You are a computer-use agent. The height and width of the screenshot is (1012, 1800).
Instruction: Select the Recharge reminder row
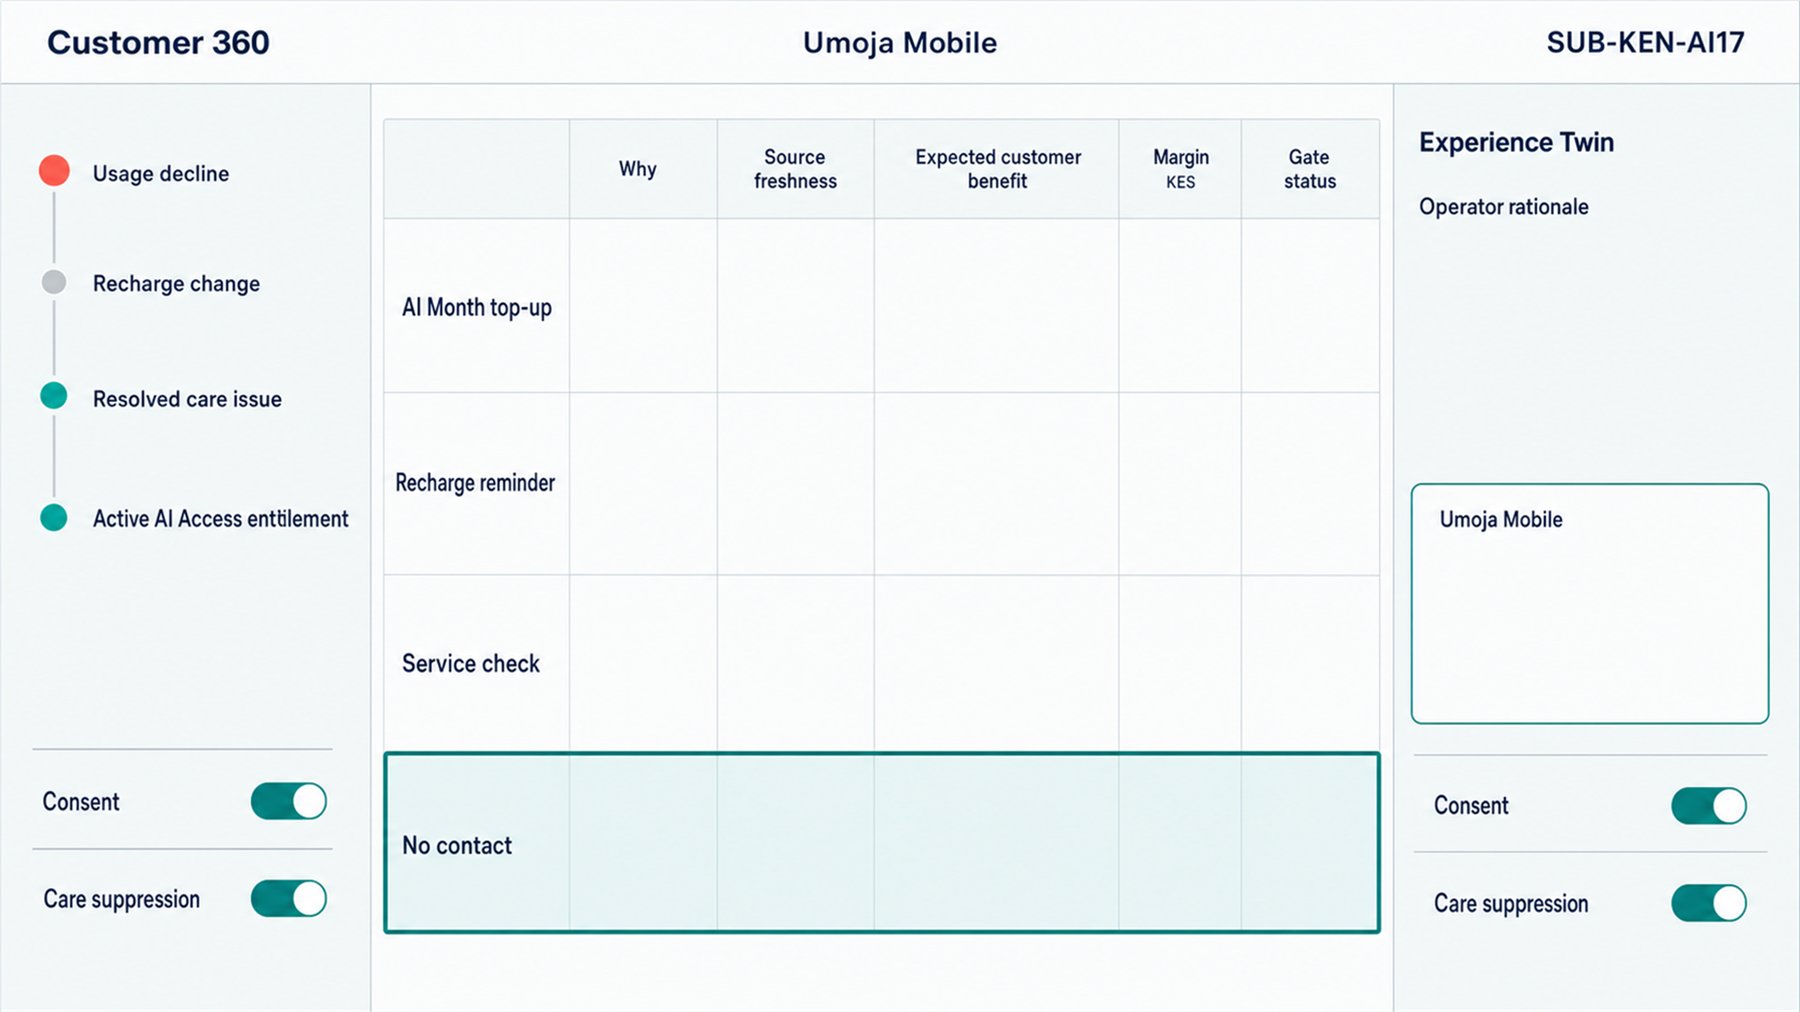click(x=881, y=483)
